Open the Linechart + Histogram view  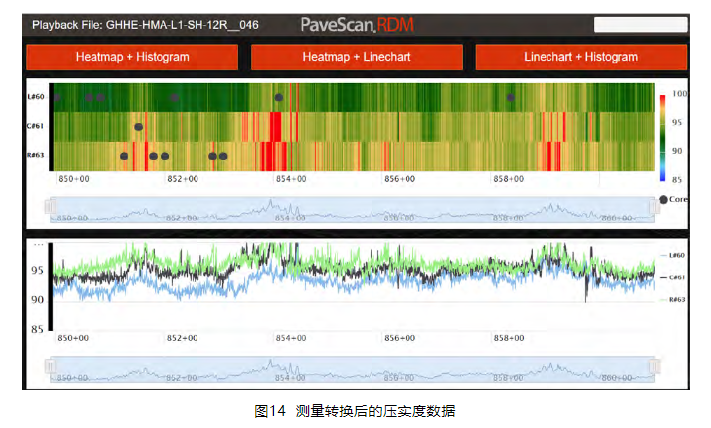(581, 57)
